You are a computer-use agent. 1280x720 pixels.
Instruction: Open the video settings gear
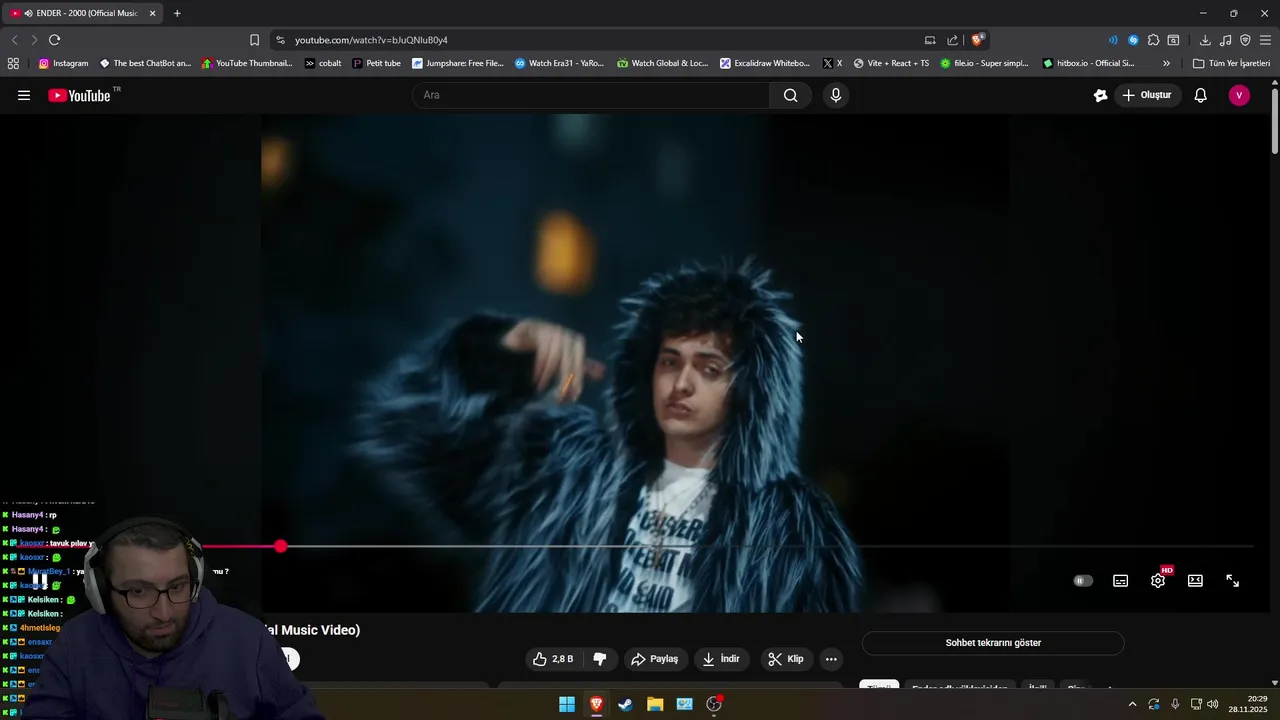[1158, 581]
